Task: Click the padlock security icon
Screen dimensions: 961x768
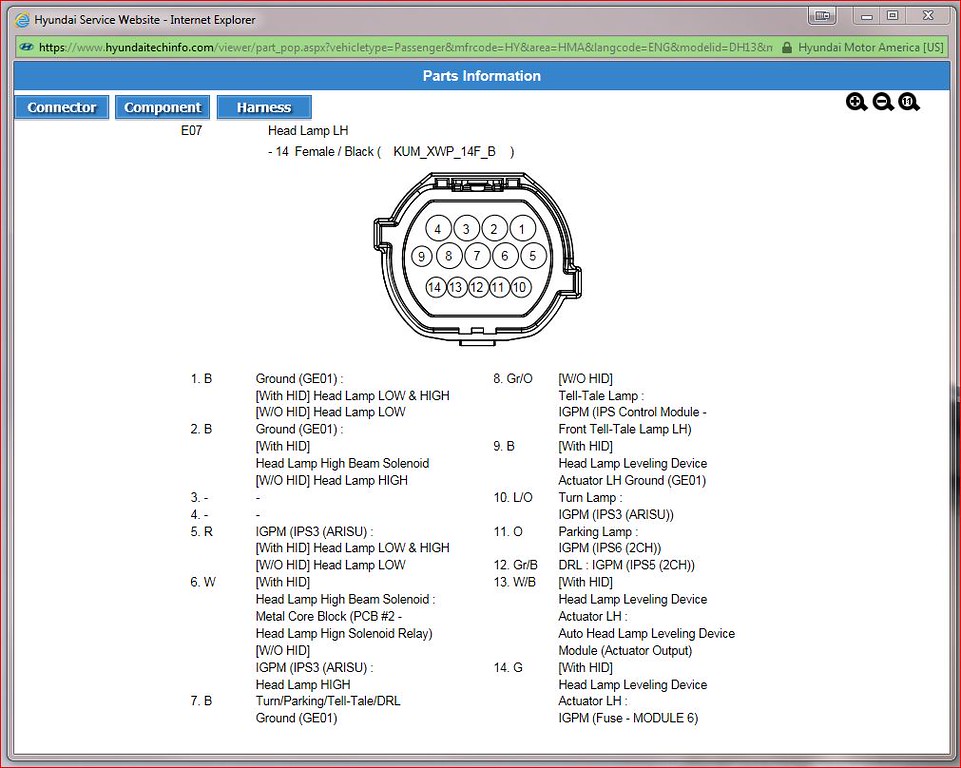Action: pos(787,47)
